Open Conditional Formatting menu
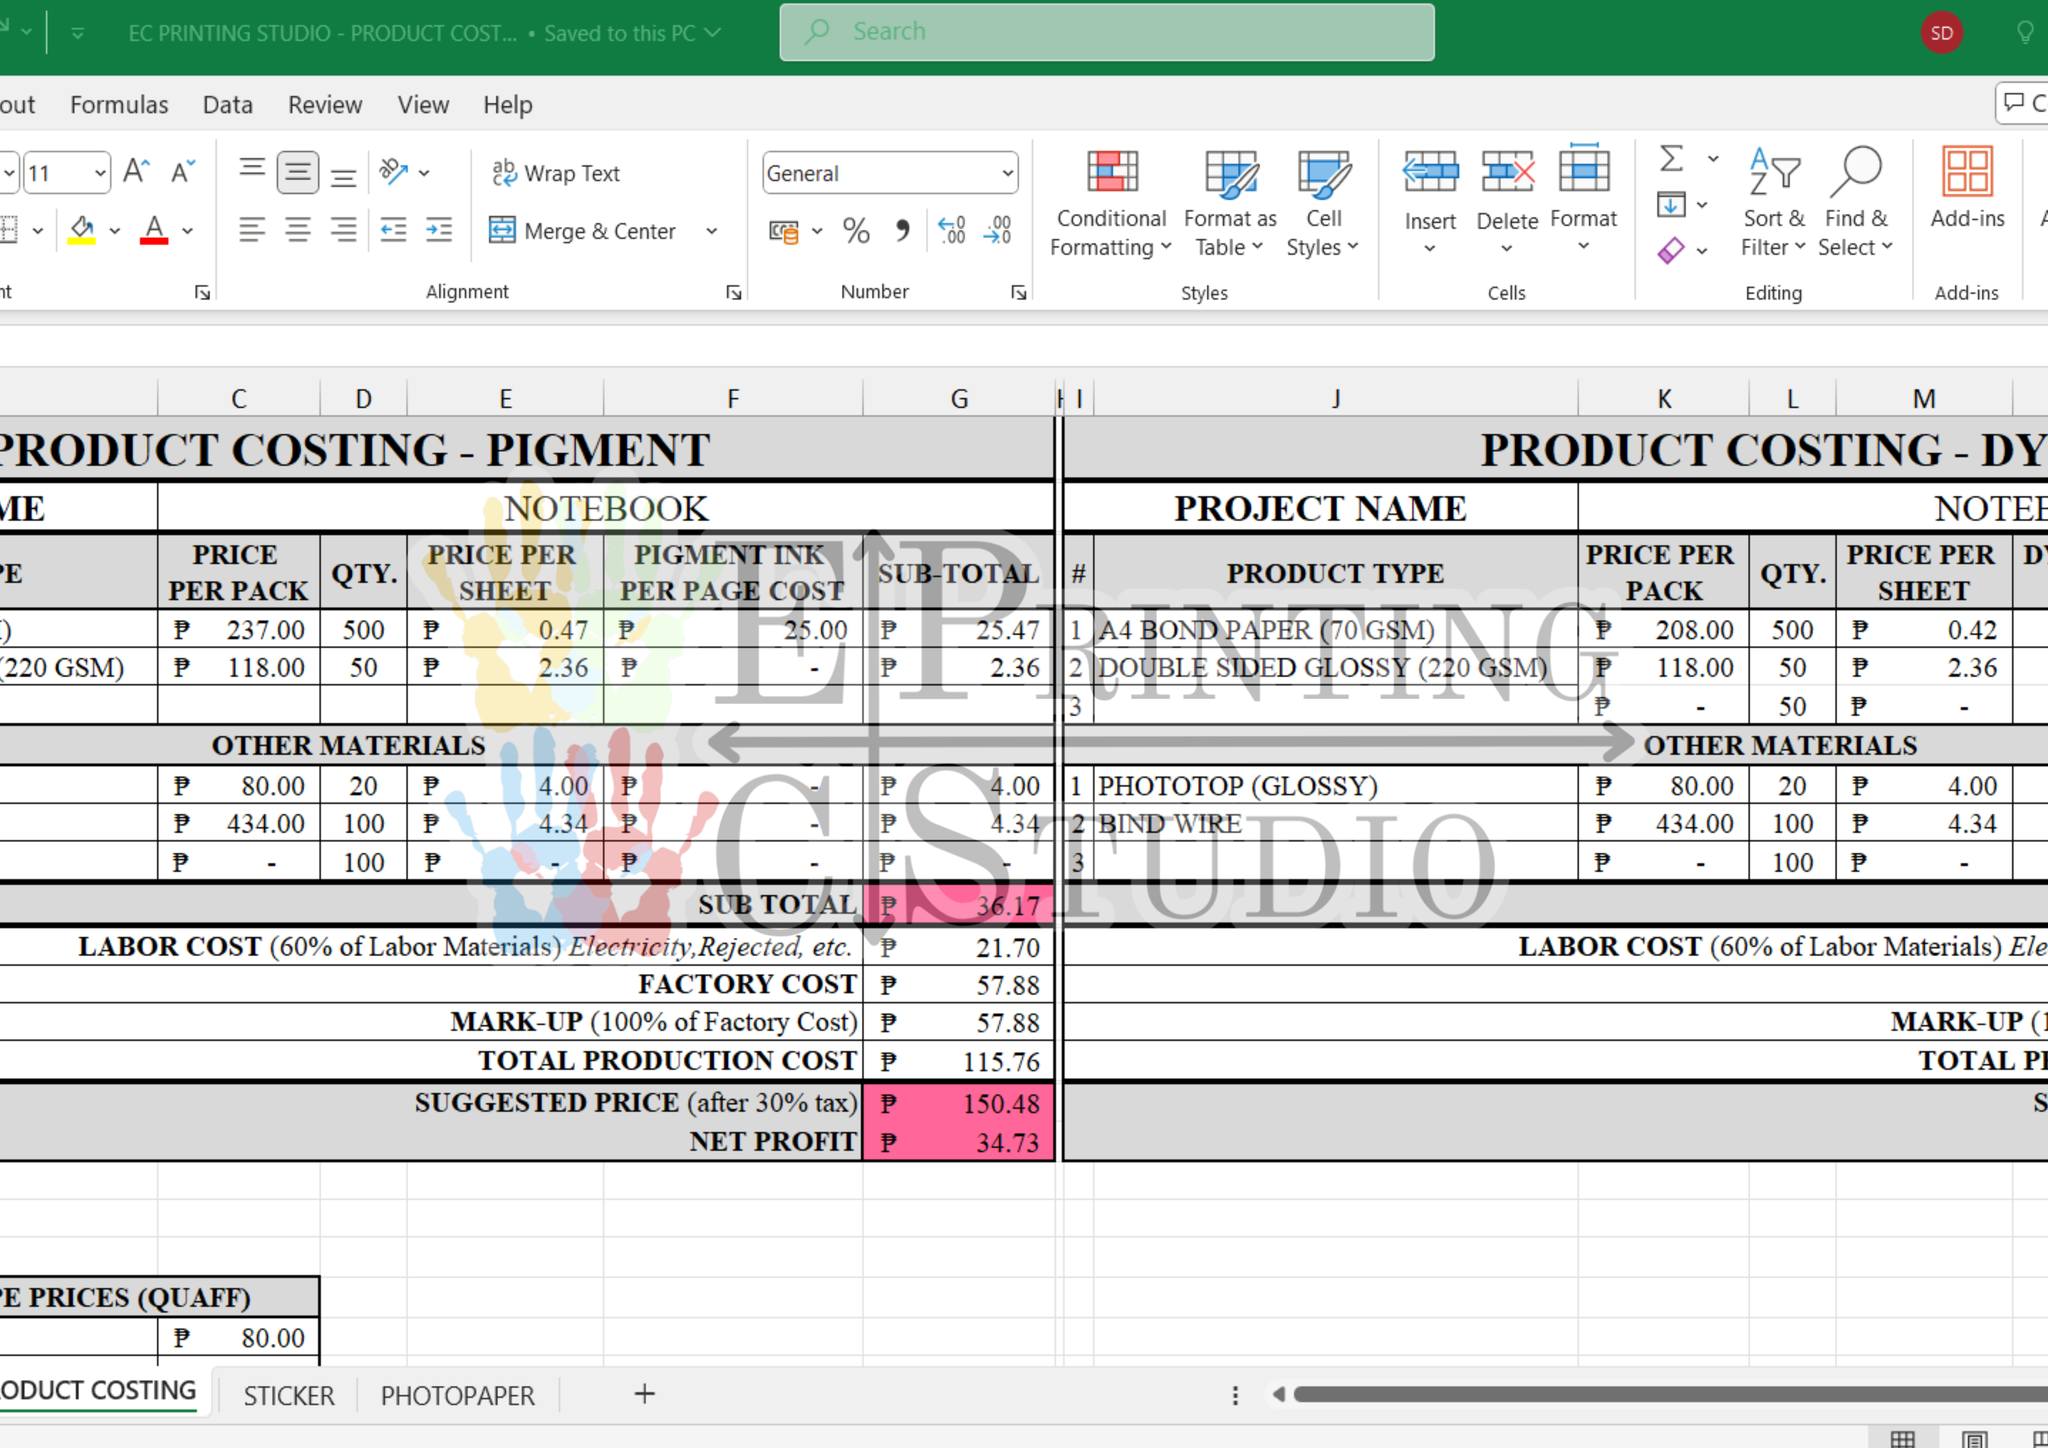 pos(1111,204)
